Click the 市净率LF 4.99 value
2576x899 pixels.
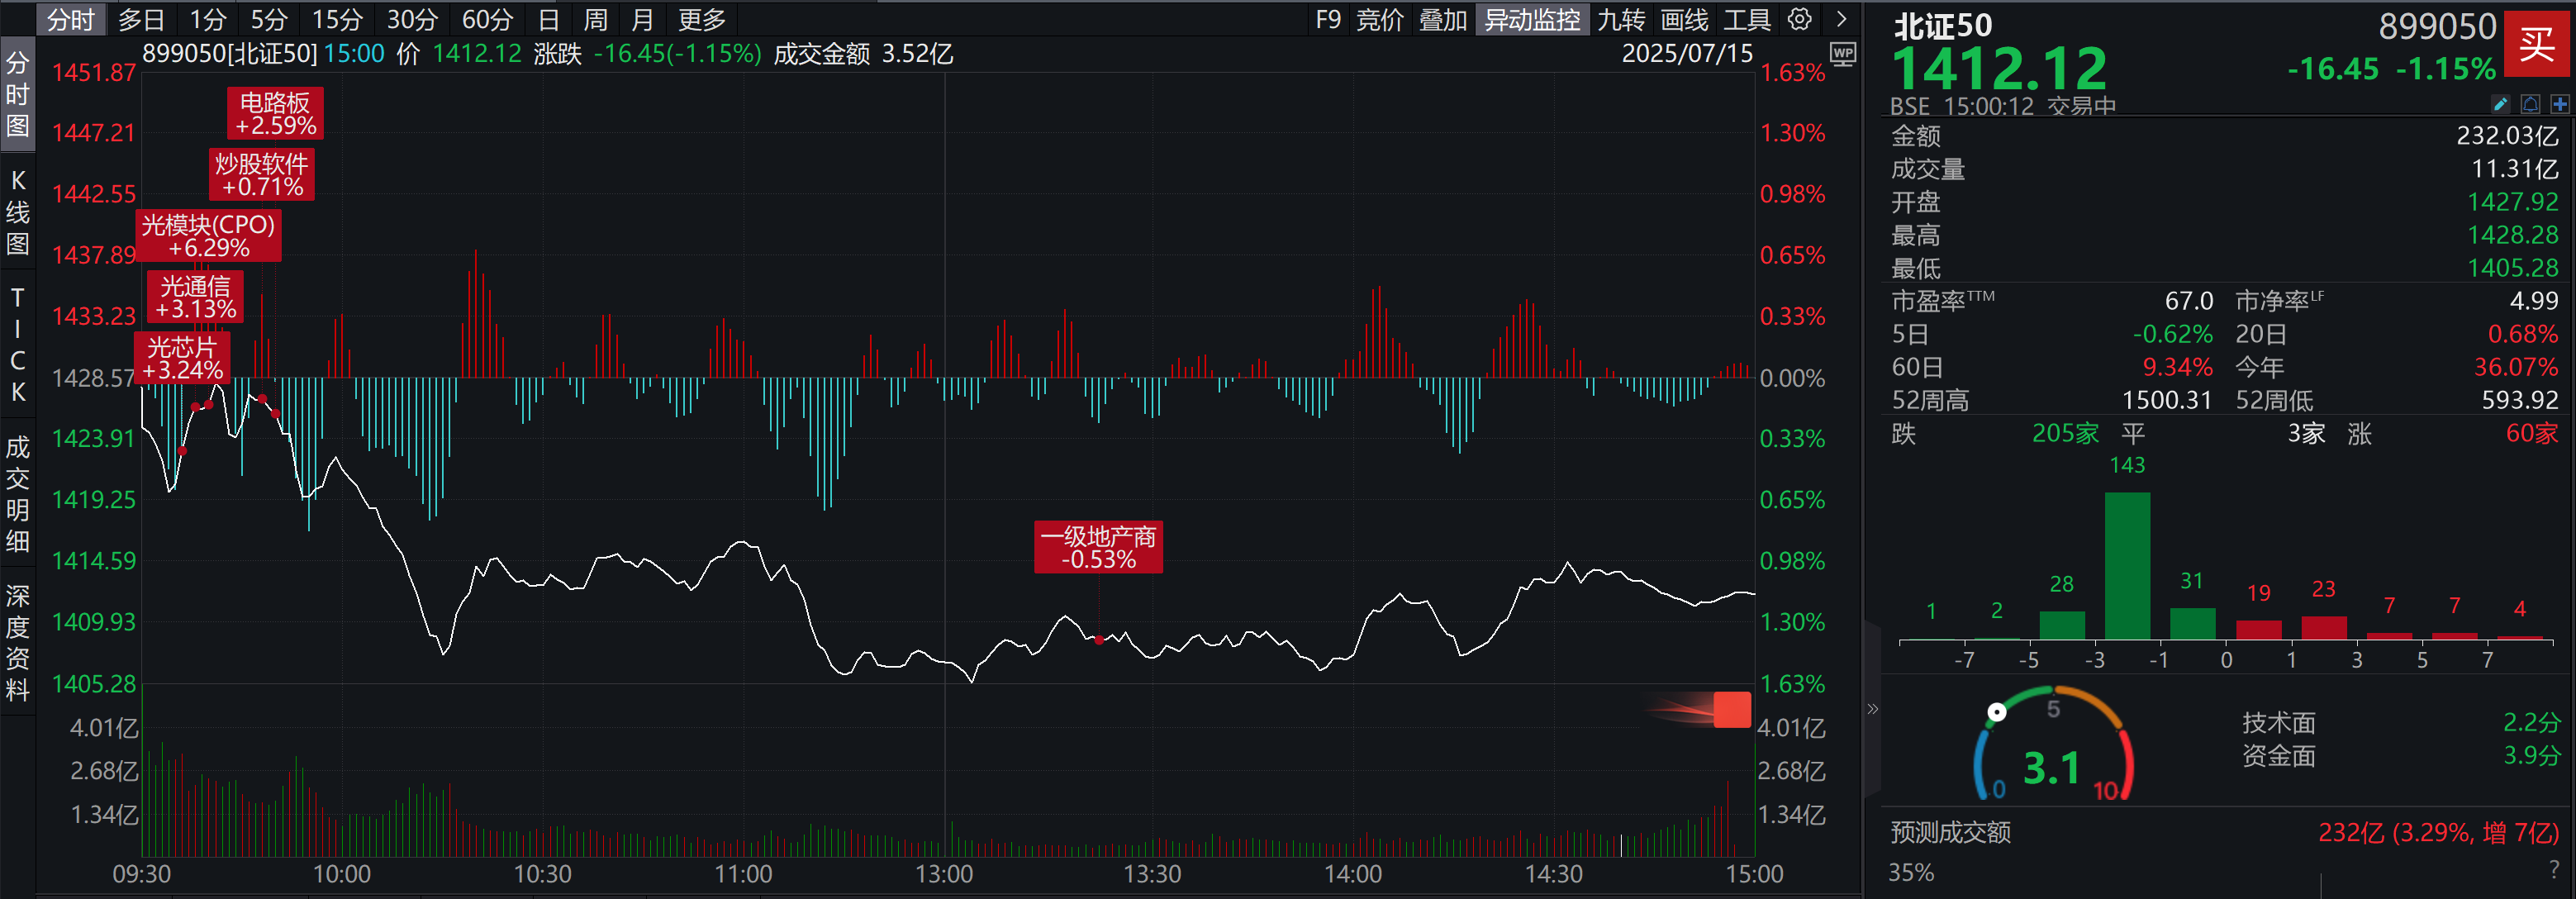click(x=2534, y=301)
